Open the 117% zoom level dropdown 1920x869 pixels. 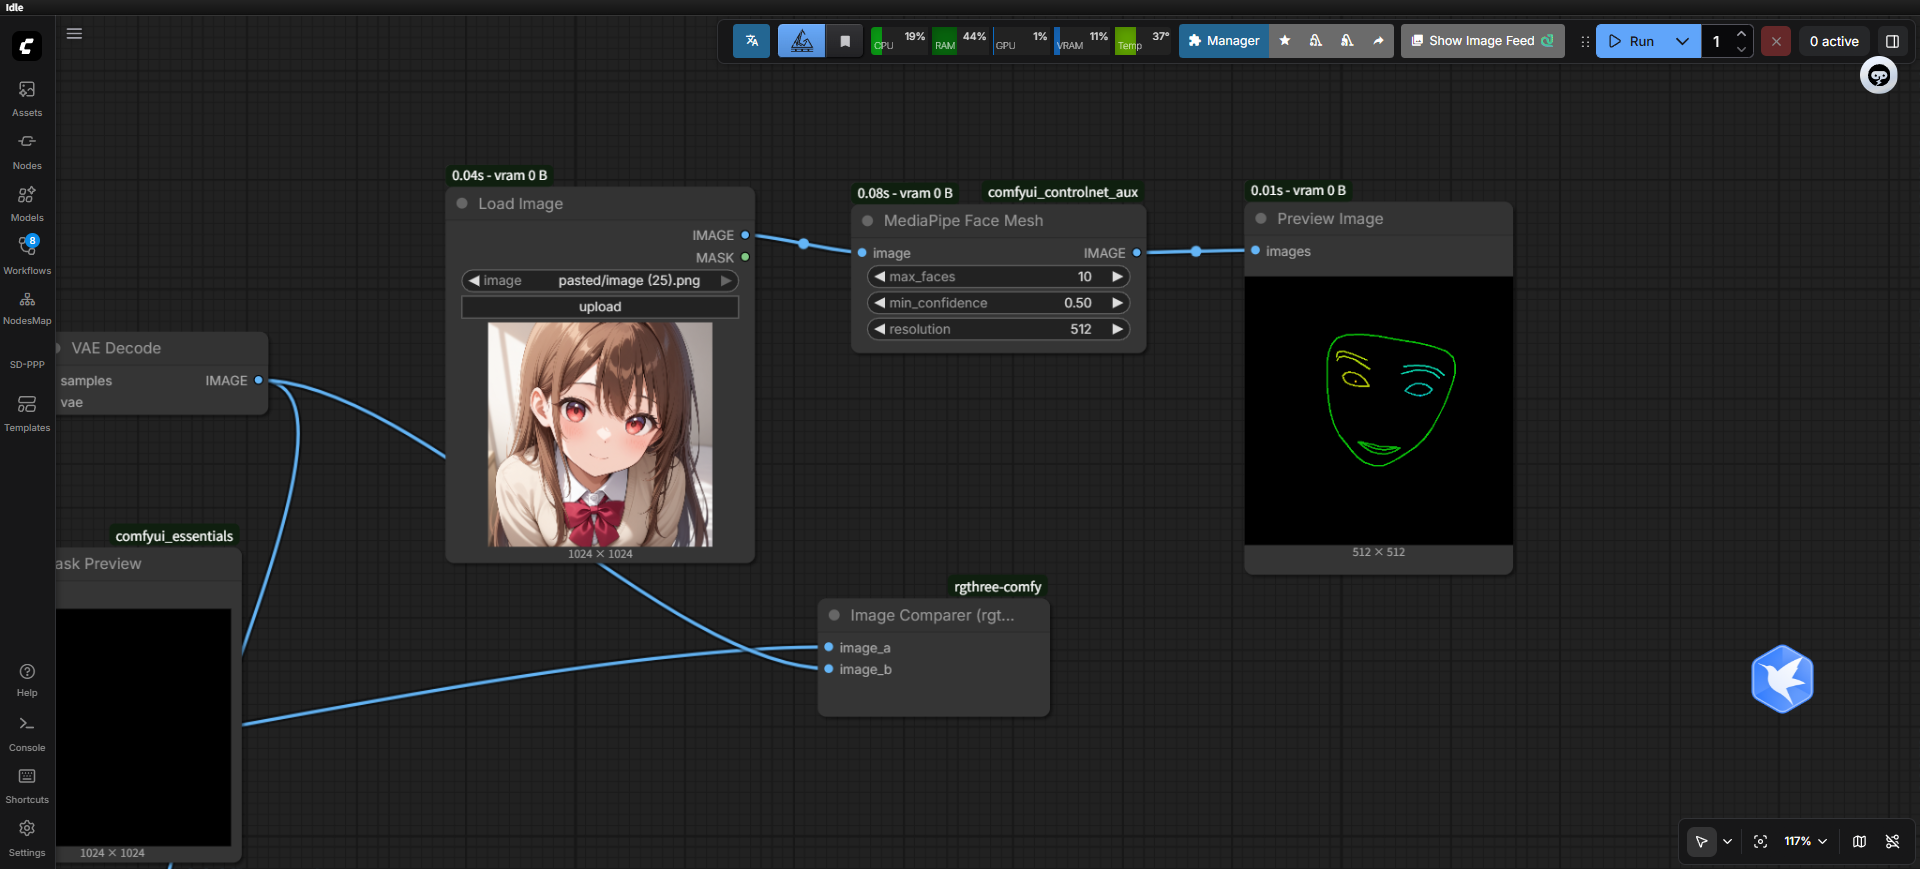click(x=1806, y=841)
